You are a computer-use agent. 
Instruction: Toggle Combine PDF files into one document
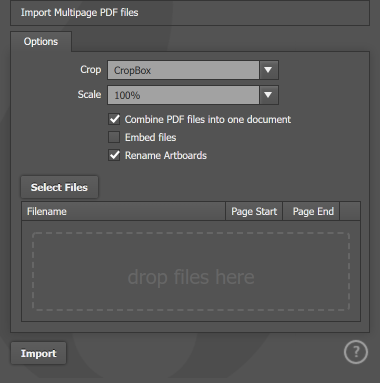114,119
